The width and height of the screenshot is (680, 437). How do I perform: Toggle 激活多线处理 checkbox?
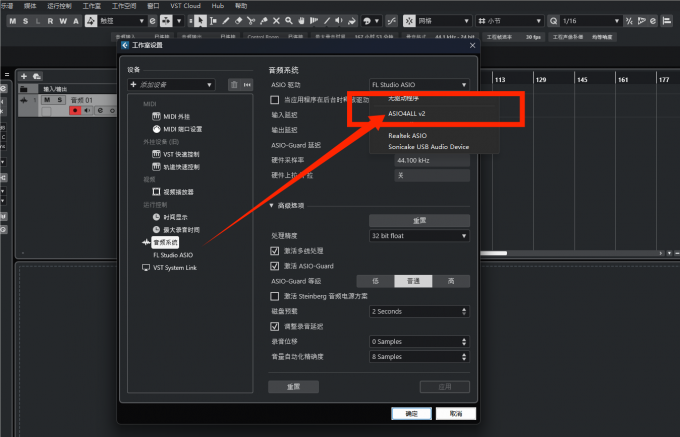click(x=275, y=251)
